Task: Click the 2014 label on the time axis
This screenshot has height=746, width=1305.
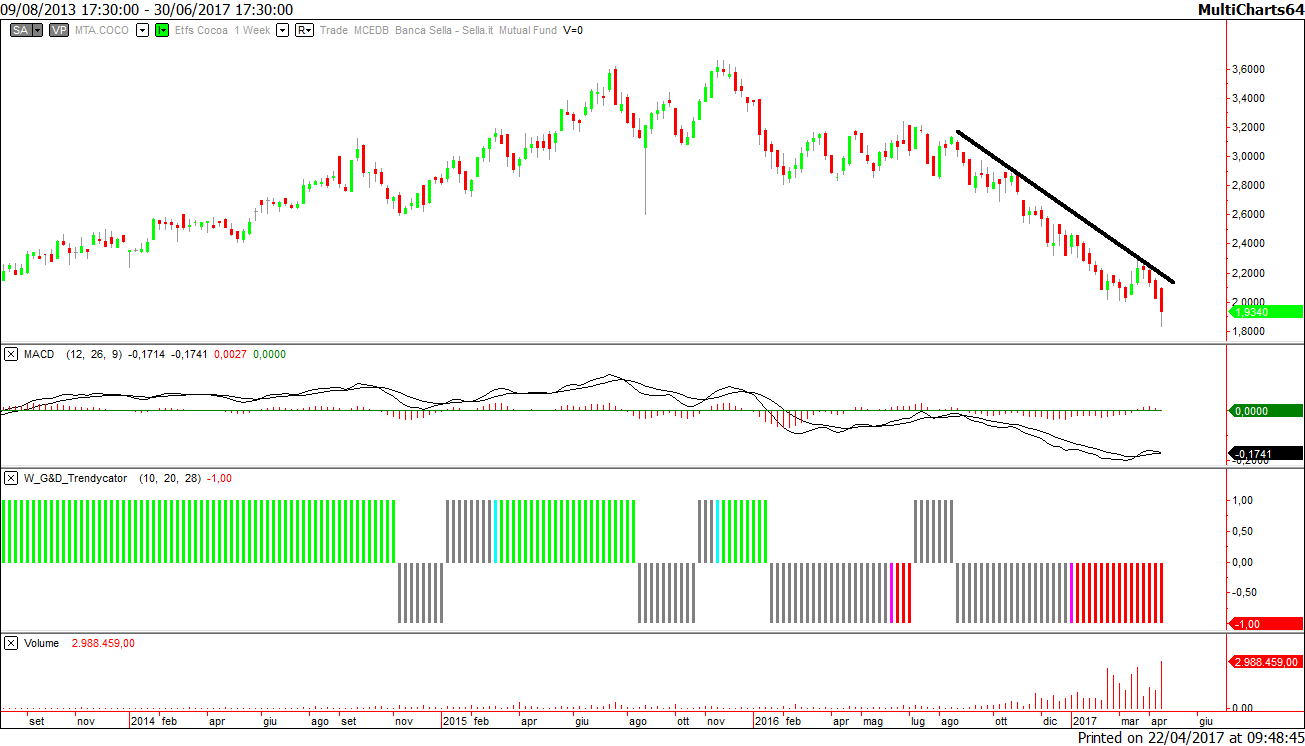Action: (x=143, y=720)
